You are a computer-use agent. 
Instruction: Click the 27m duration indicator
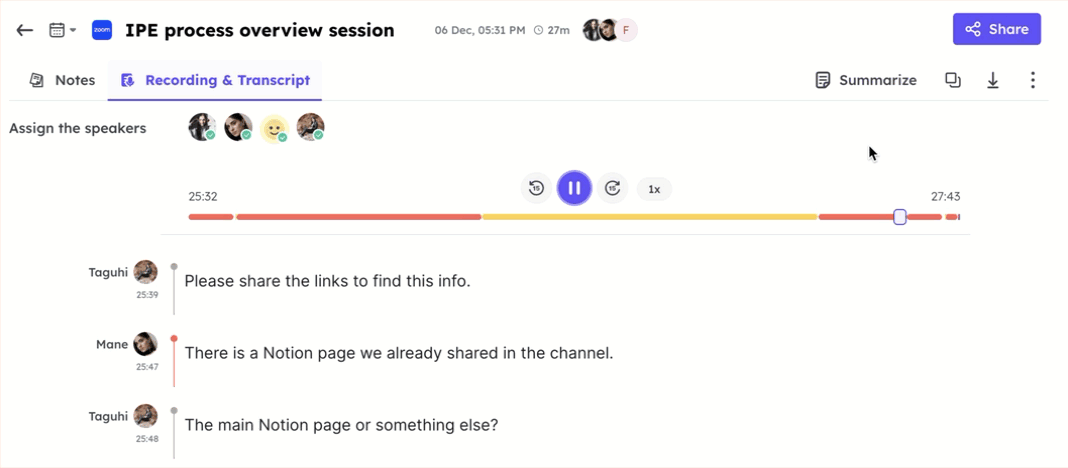pos(552,30)
